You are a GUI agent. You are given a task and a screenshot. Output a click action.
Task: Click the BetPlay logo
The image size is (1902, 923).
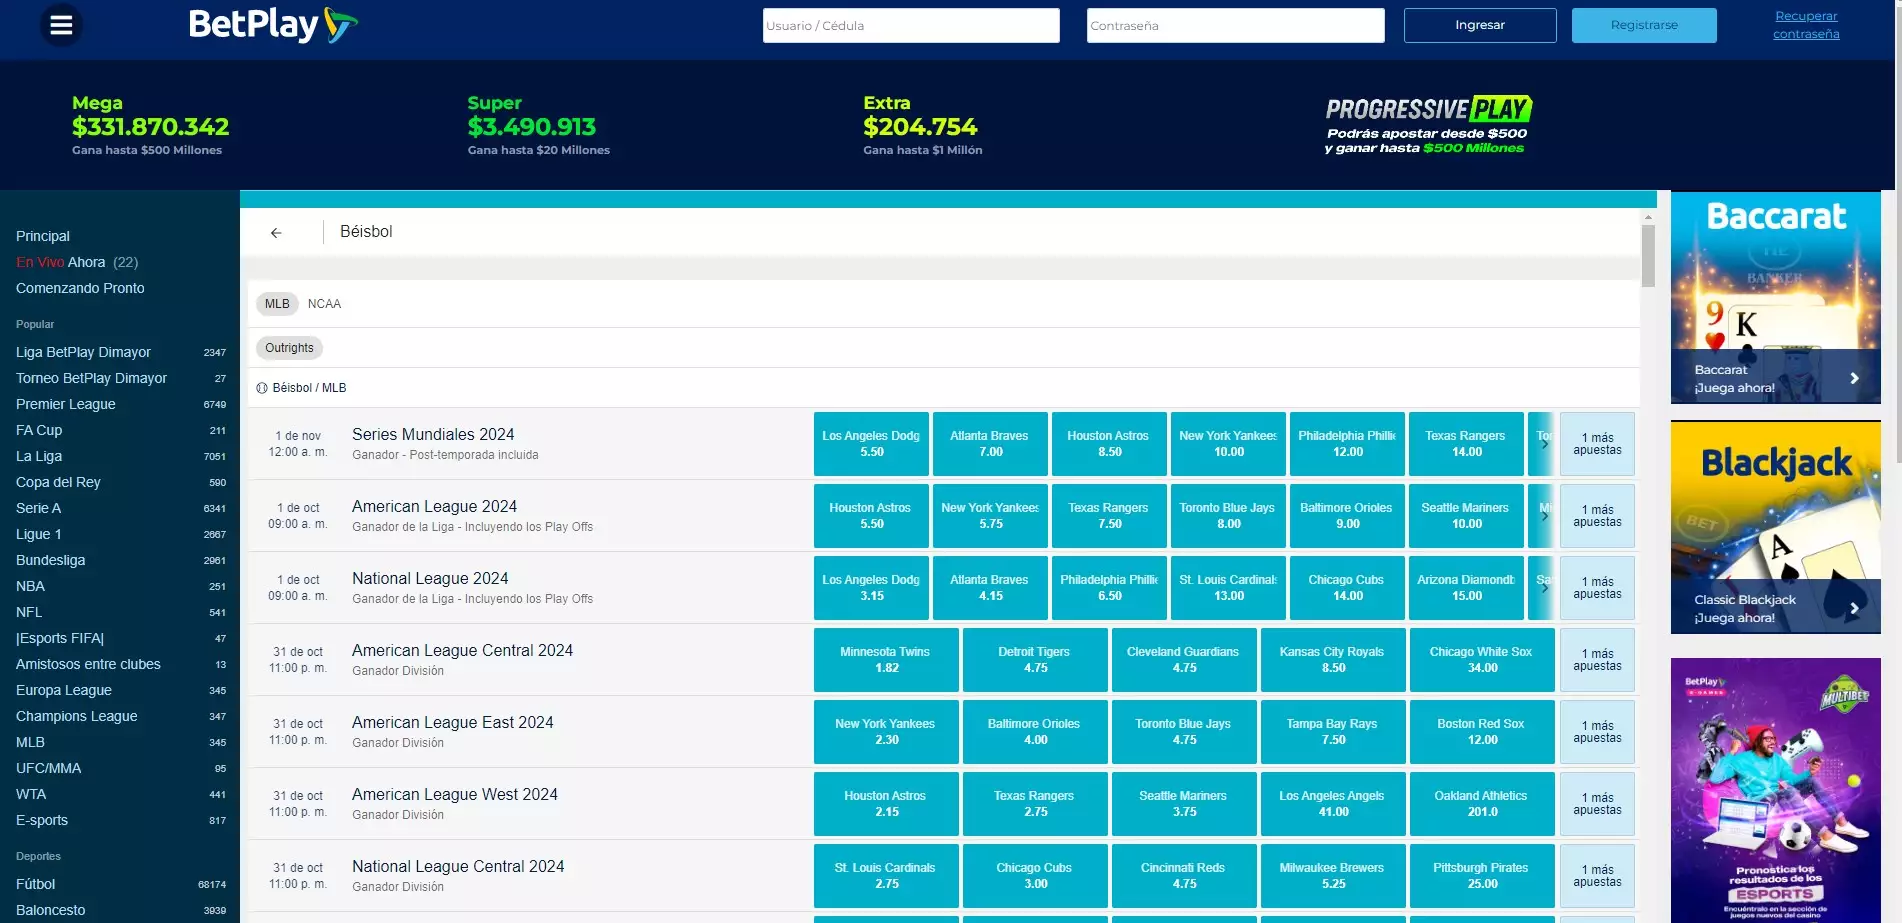pos(272,25)
